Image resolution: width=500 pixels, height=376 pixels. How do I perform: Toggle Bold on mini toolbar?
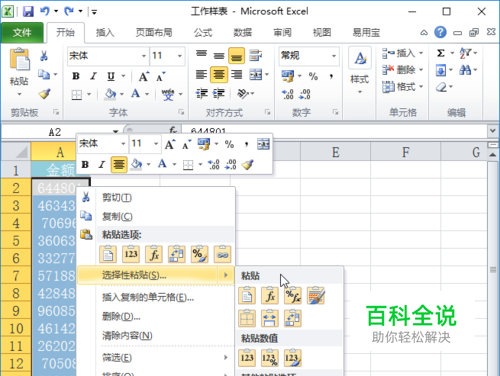click(x=85, y=164)
